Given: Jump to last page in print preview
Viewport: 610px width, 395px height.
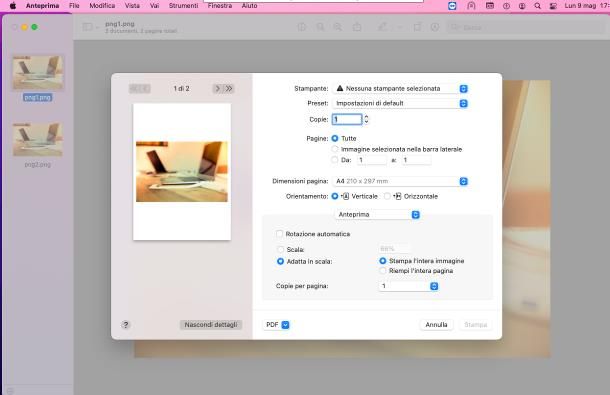Looking at the screenshot, I should tap(229, 88).
